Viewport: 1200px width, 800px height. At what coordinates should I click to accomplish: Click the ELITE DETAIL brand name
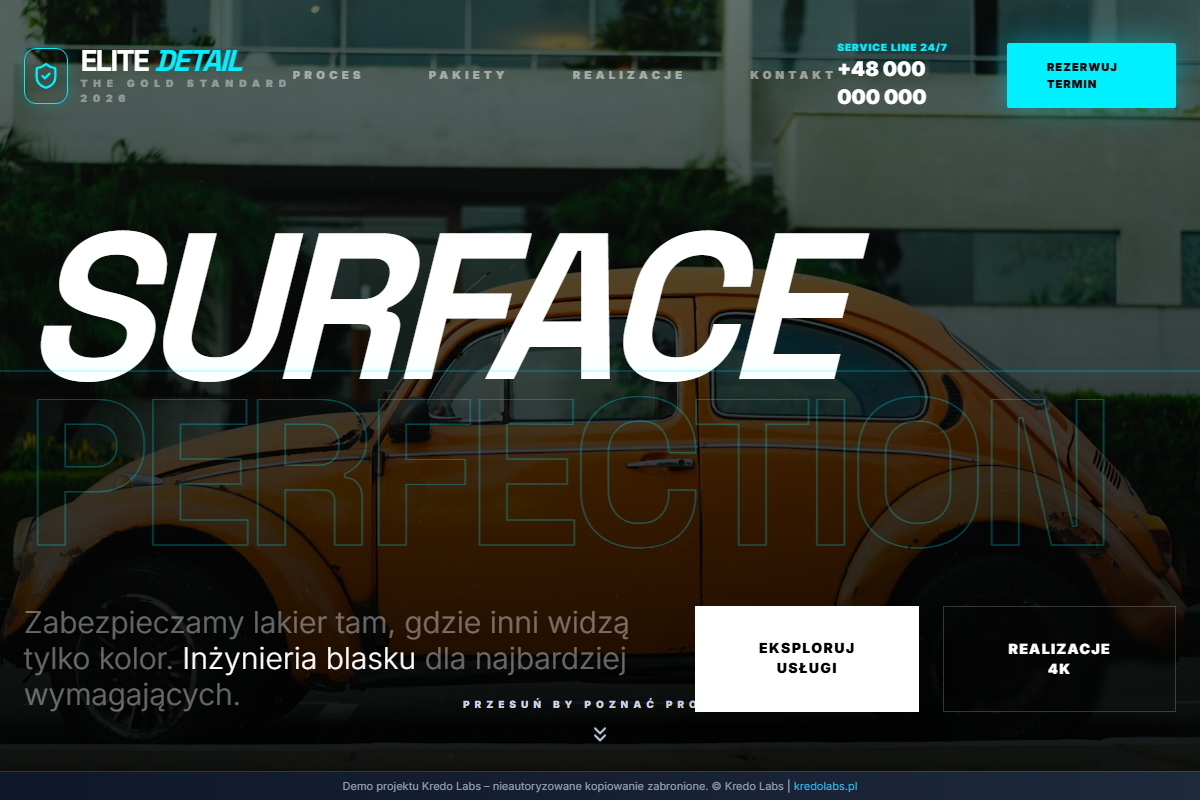coord(162,61)
